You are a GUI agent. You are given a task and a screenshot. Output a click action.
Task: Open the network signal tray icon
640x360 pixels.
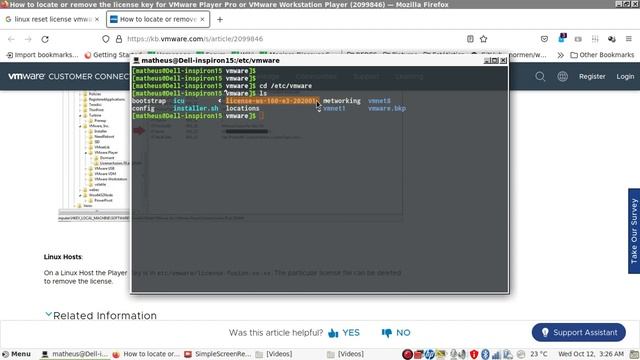pos(496,354)
